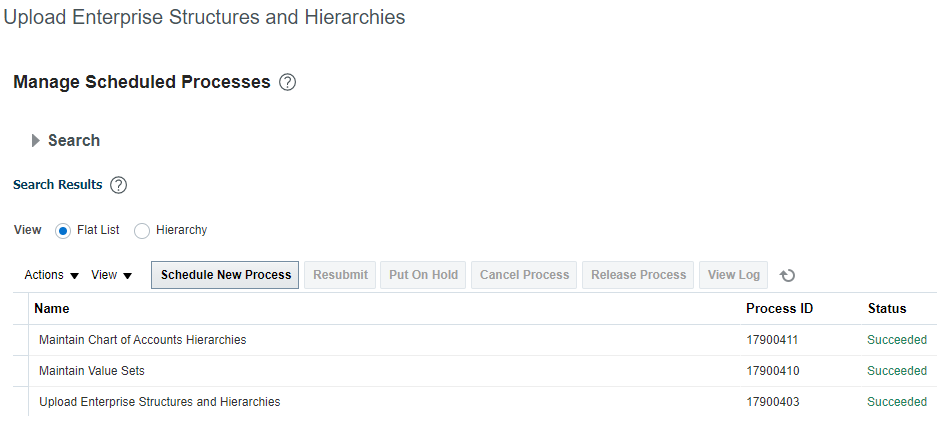Click the View Log button
This screenshot has height=421, width=937.
coord(733,275)
